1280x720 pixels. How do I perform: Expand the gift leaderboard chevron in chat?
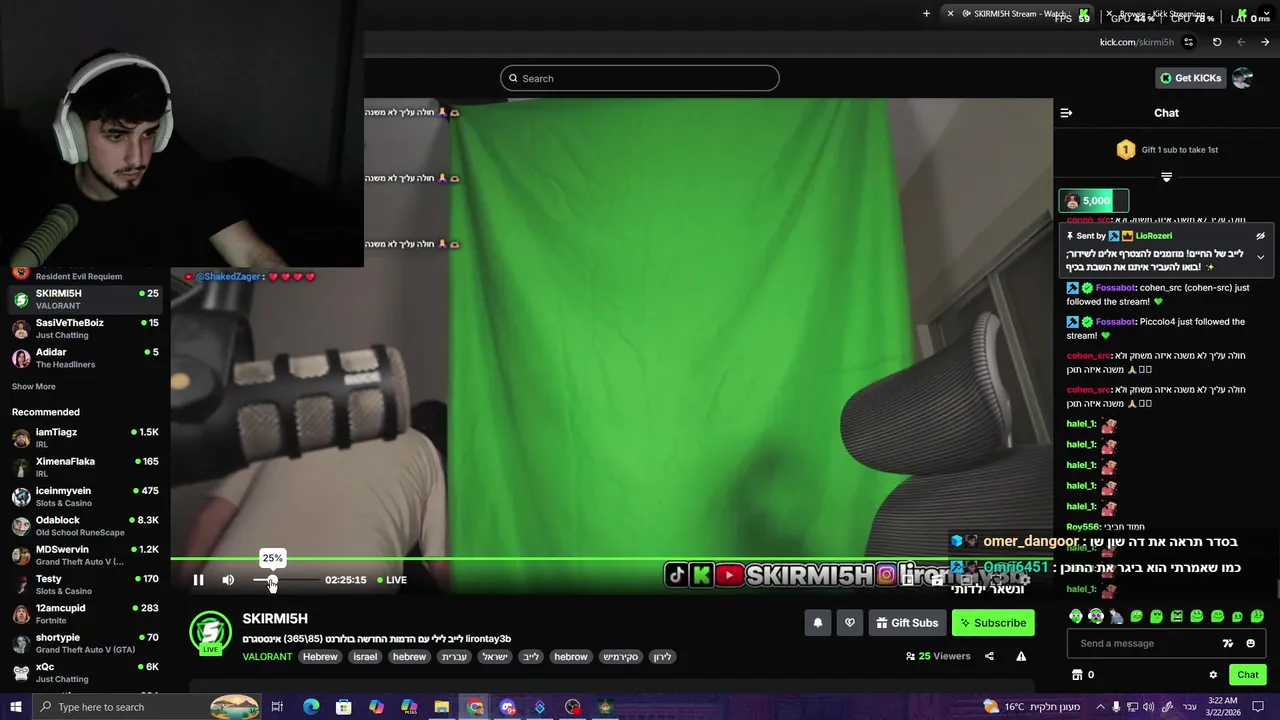(x=1166, y=177)
